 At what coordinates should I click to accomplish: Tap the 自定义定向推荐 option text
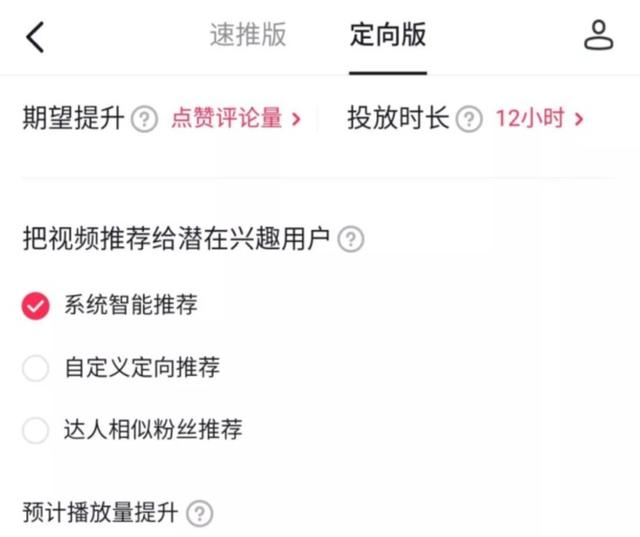point(142,368)
